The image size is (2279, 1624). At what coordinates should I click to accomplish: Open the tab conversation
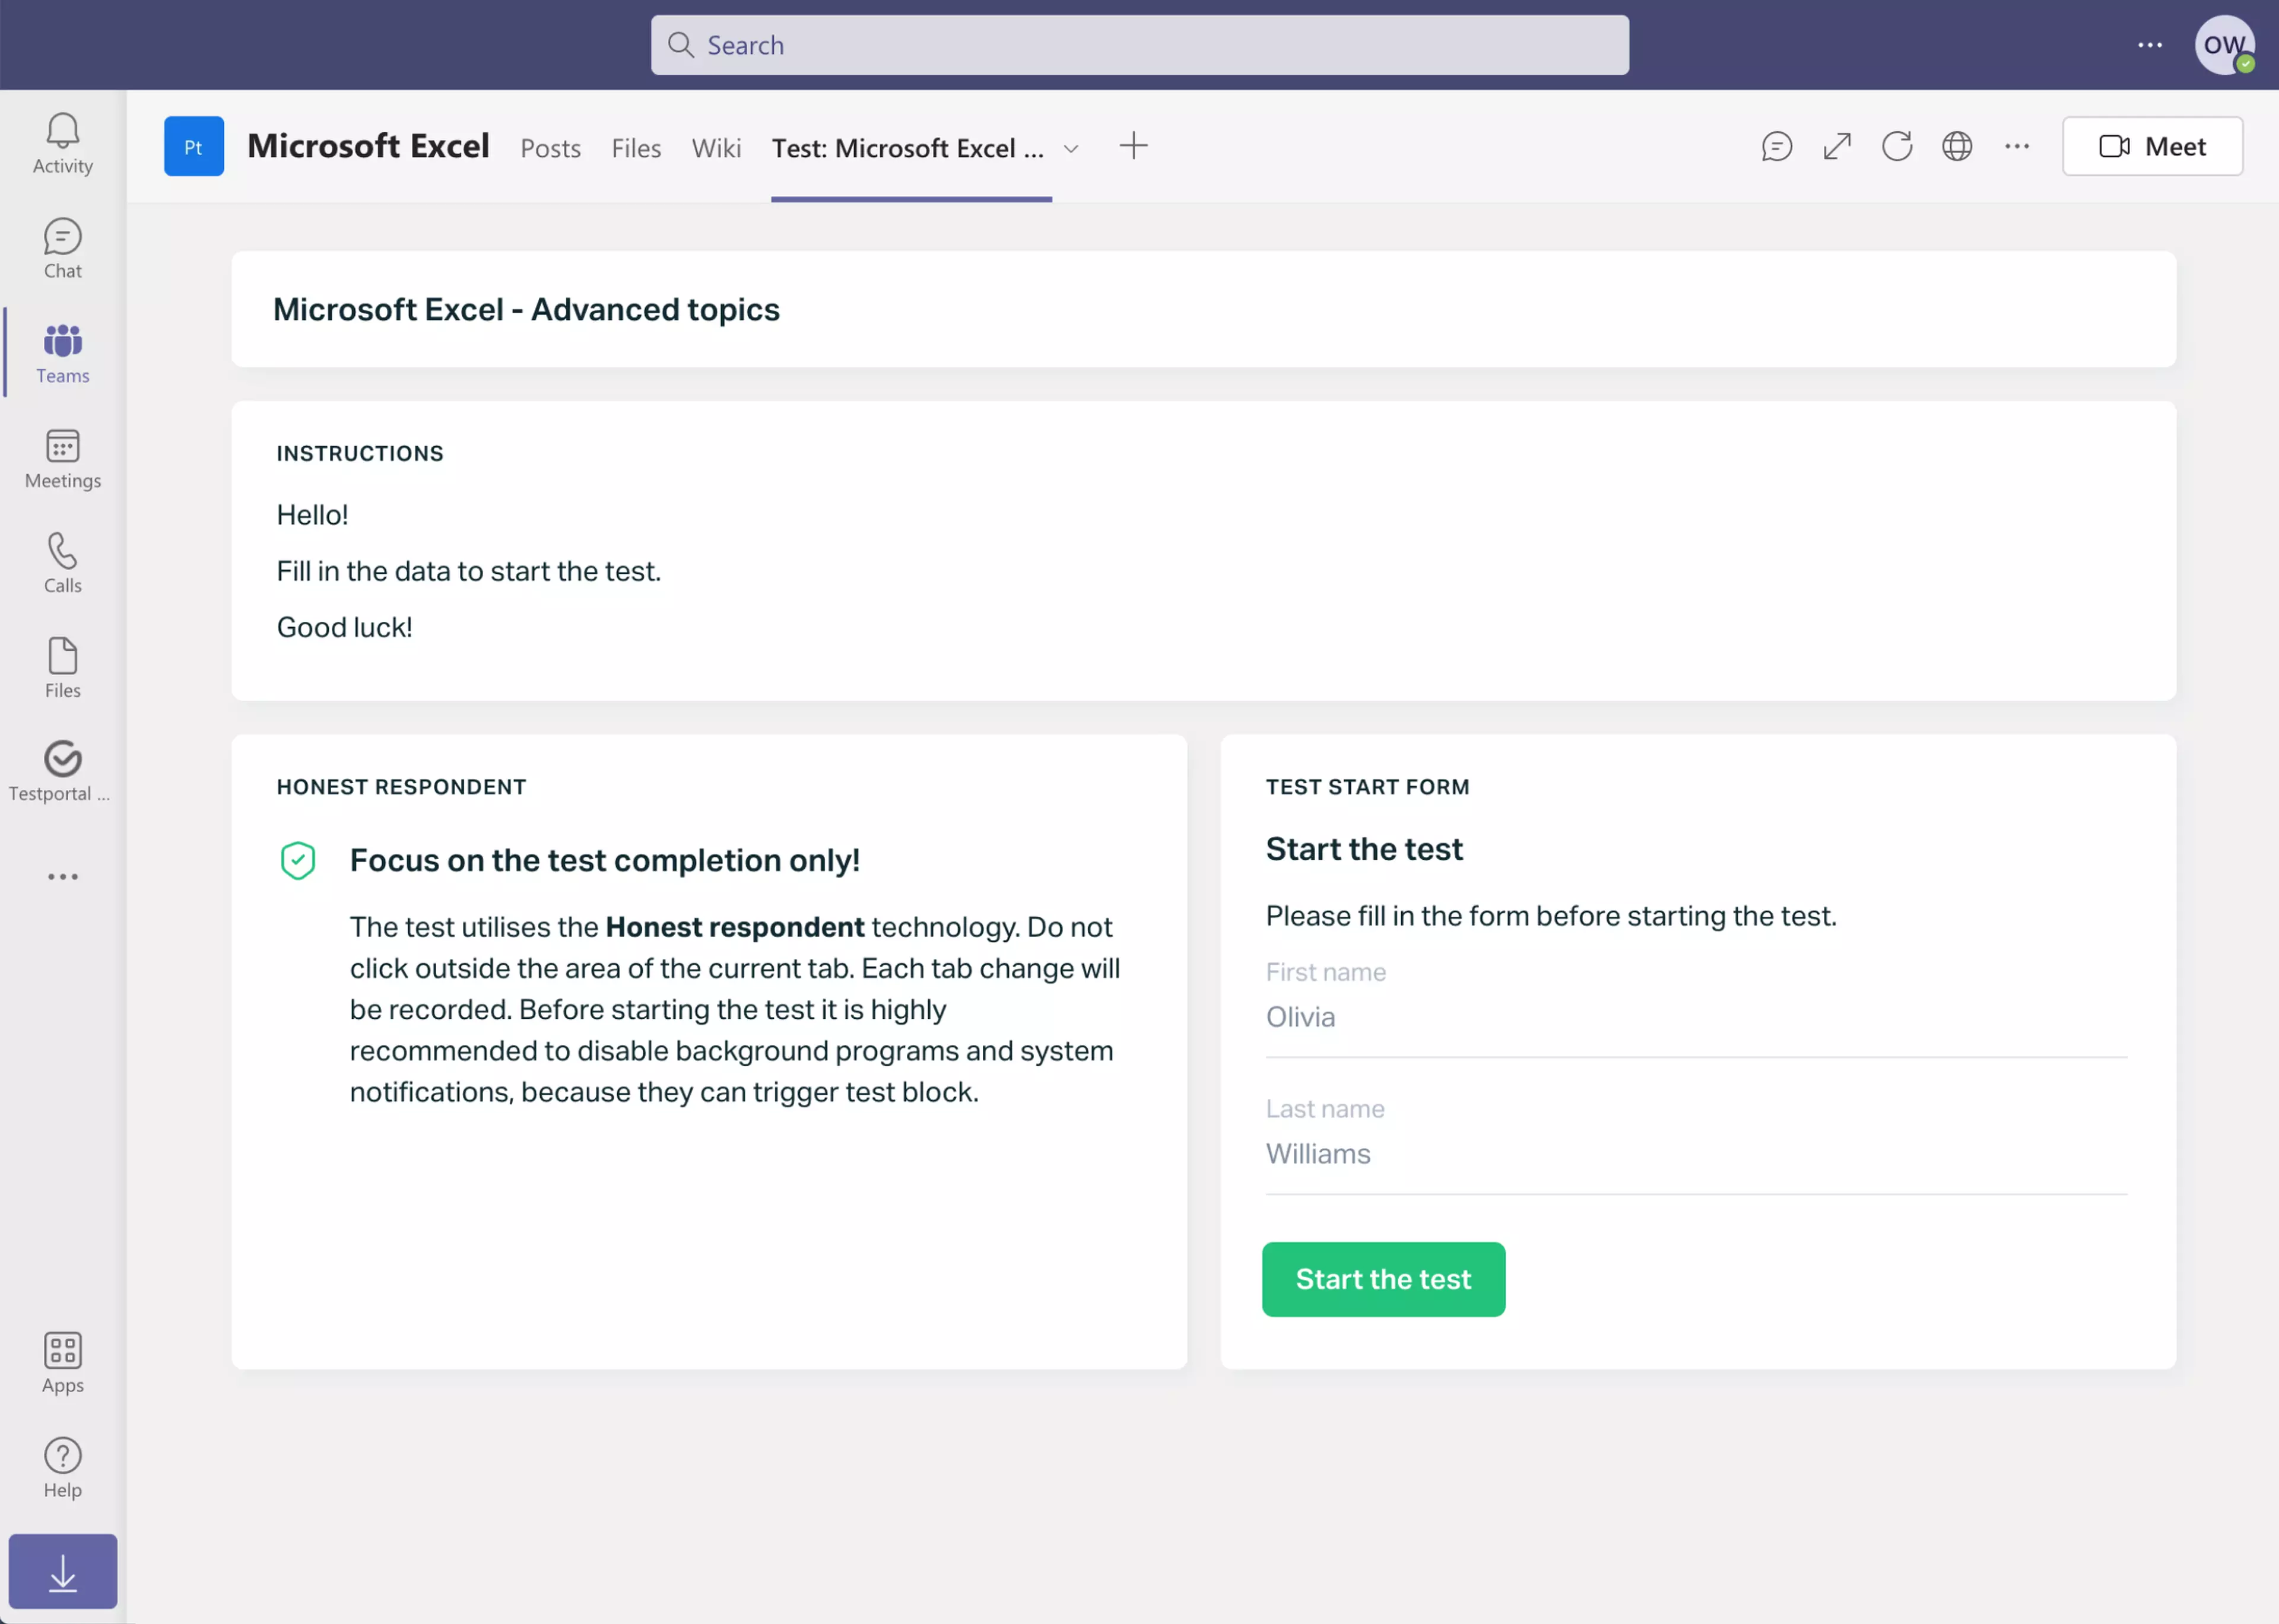1776,146
